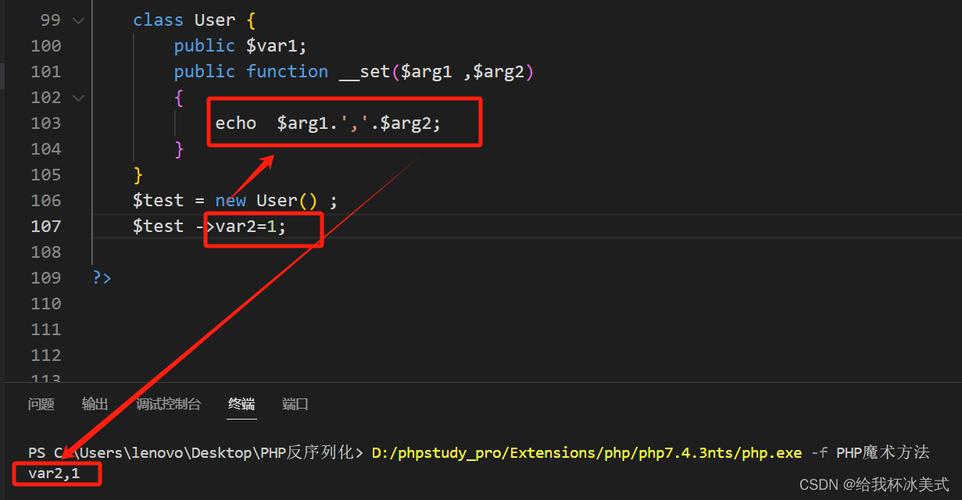Click '$arg2;' in the echo line
This screenshot has width=962, height=500.
410,123
